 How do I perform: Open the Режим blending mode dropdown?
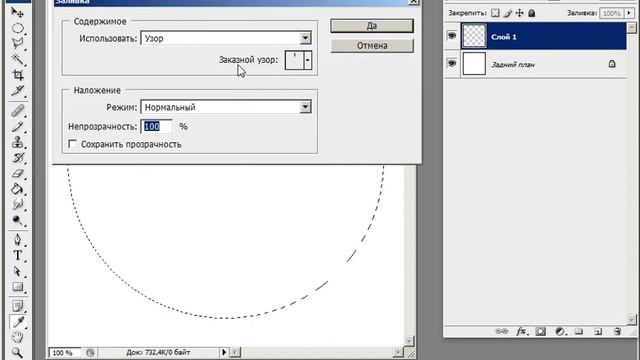pyautogui.click(x=305, y=107)
